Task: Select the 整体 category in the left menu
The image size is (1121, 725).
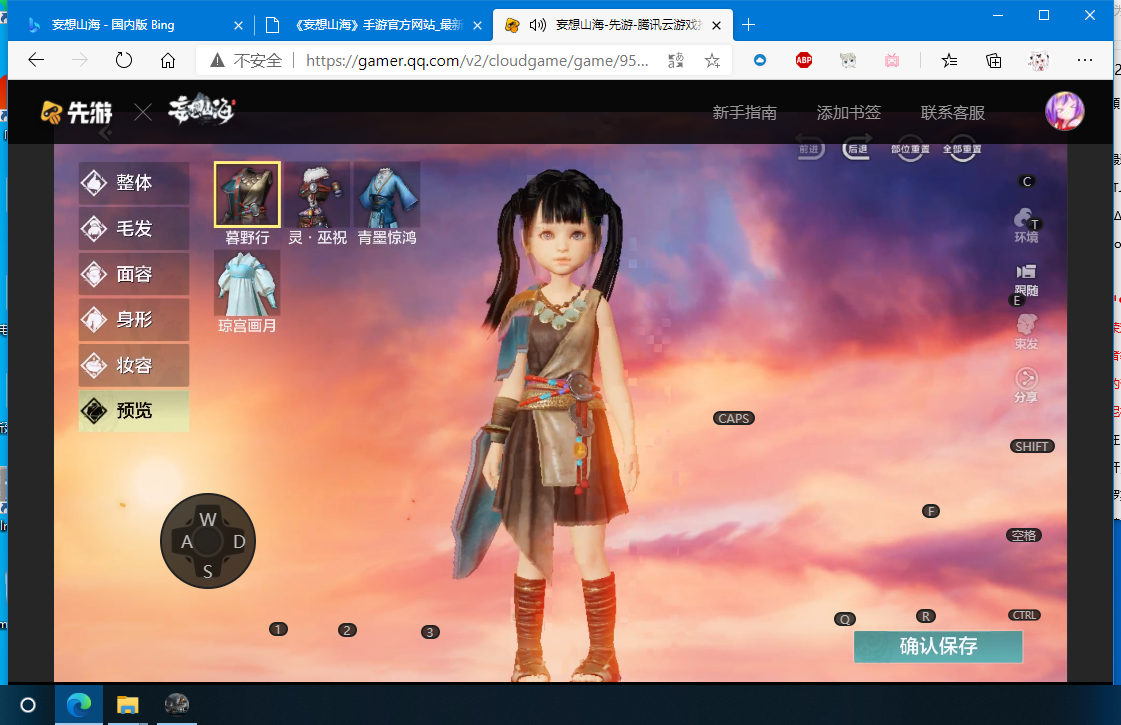Action: click(134, 183)
